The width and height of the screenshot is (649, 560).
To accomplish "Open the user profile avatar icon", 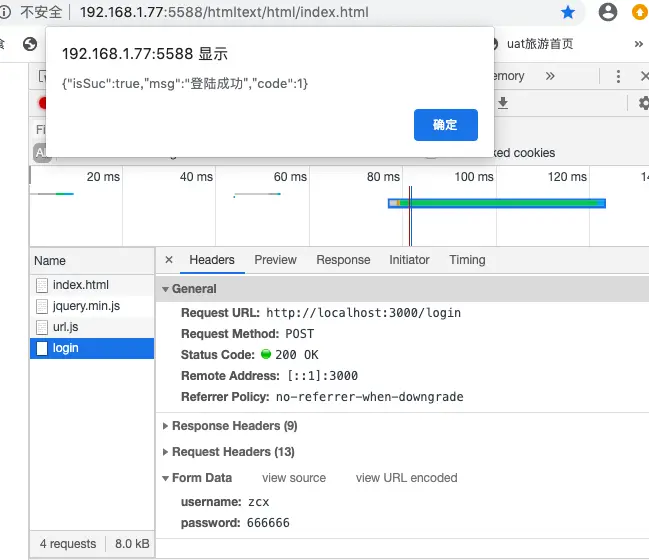I will click(608, 12).
